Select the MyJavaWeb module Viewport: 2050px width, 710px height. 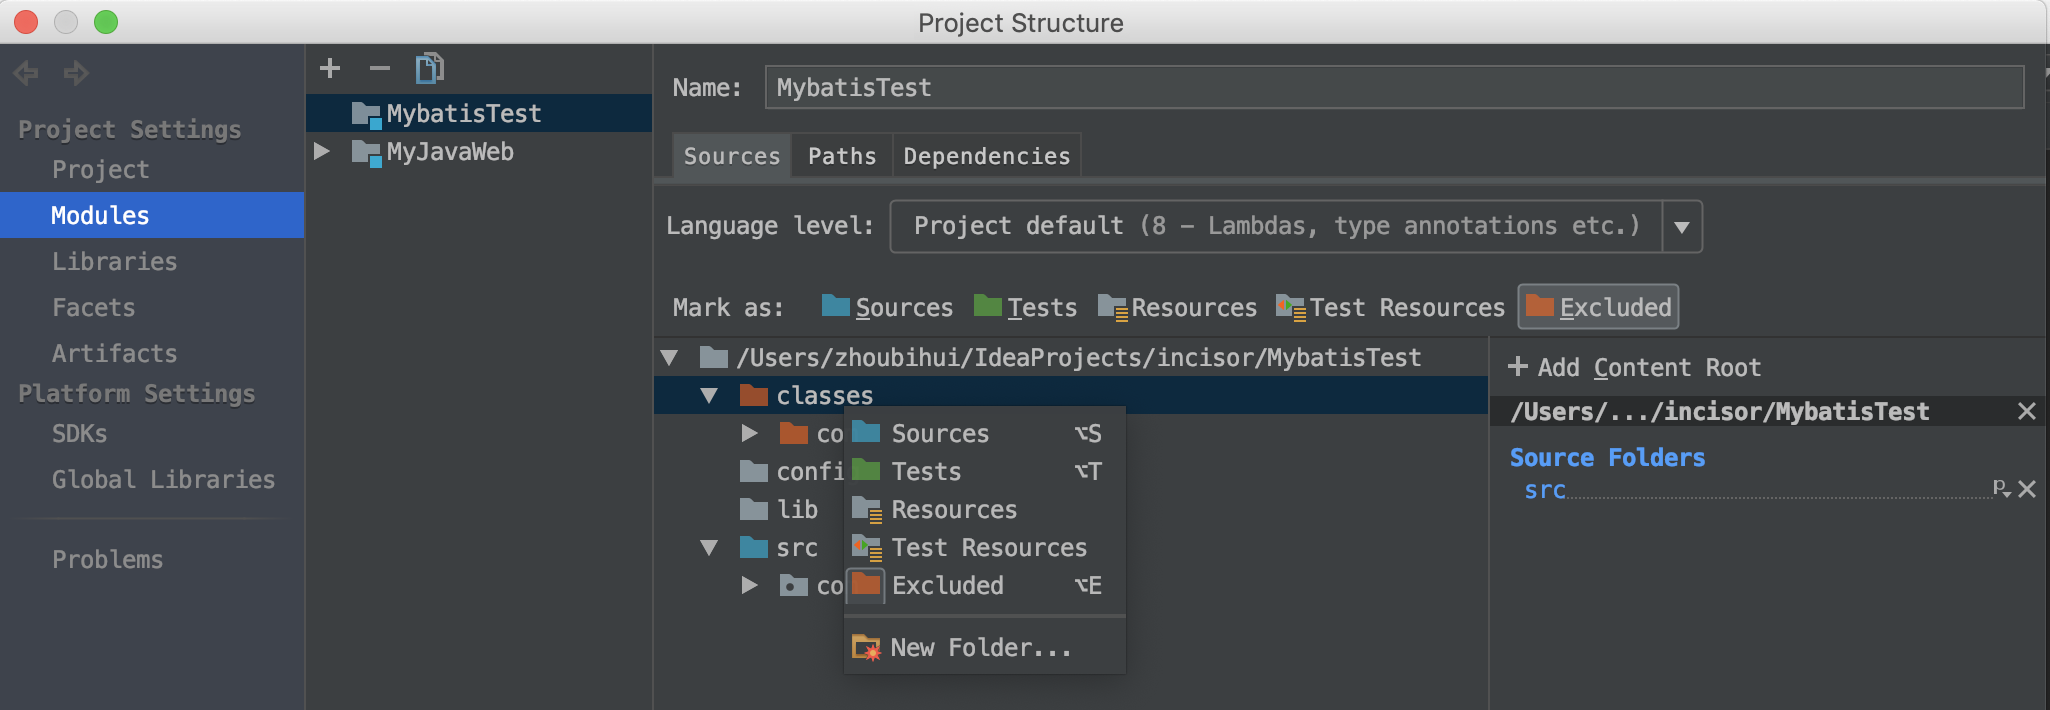tap(479, 152)
